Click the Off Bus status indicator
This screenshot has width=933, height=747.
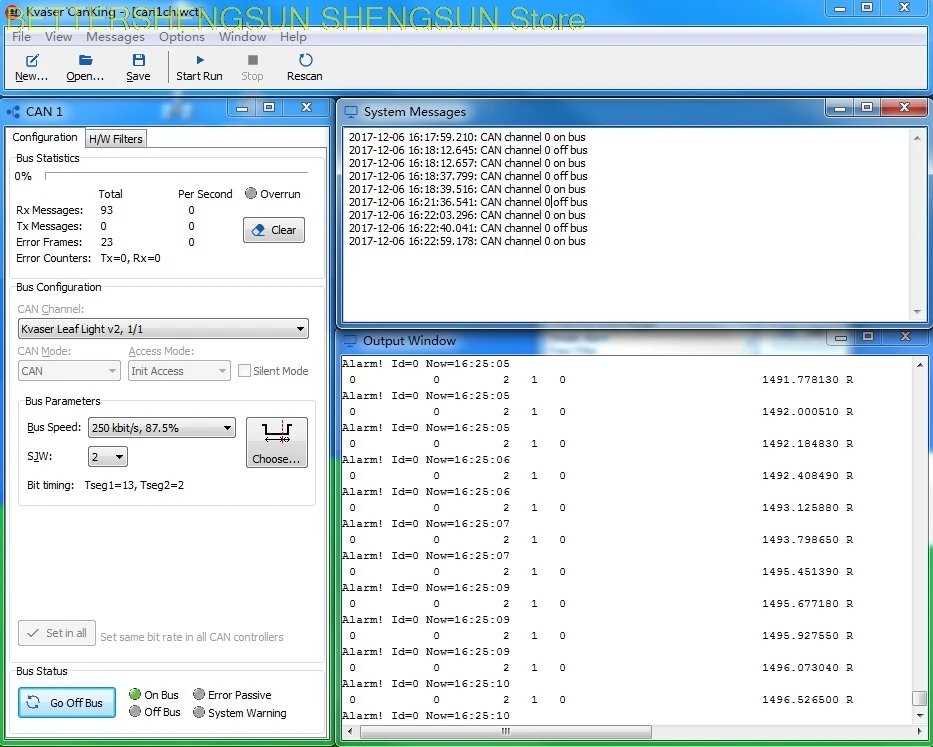135,712
